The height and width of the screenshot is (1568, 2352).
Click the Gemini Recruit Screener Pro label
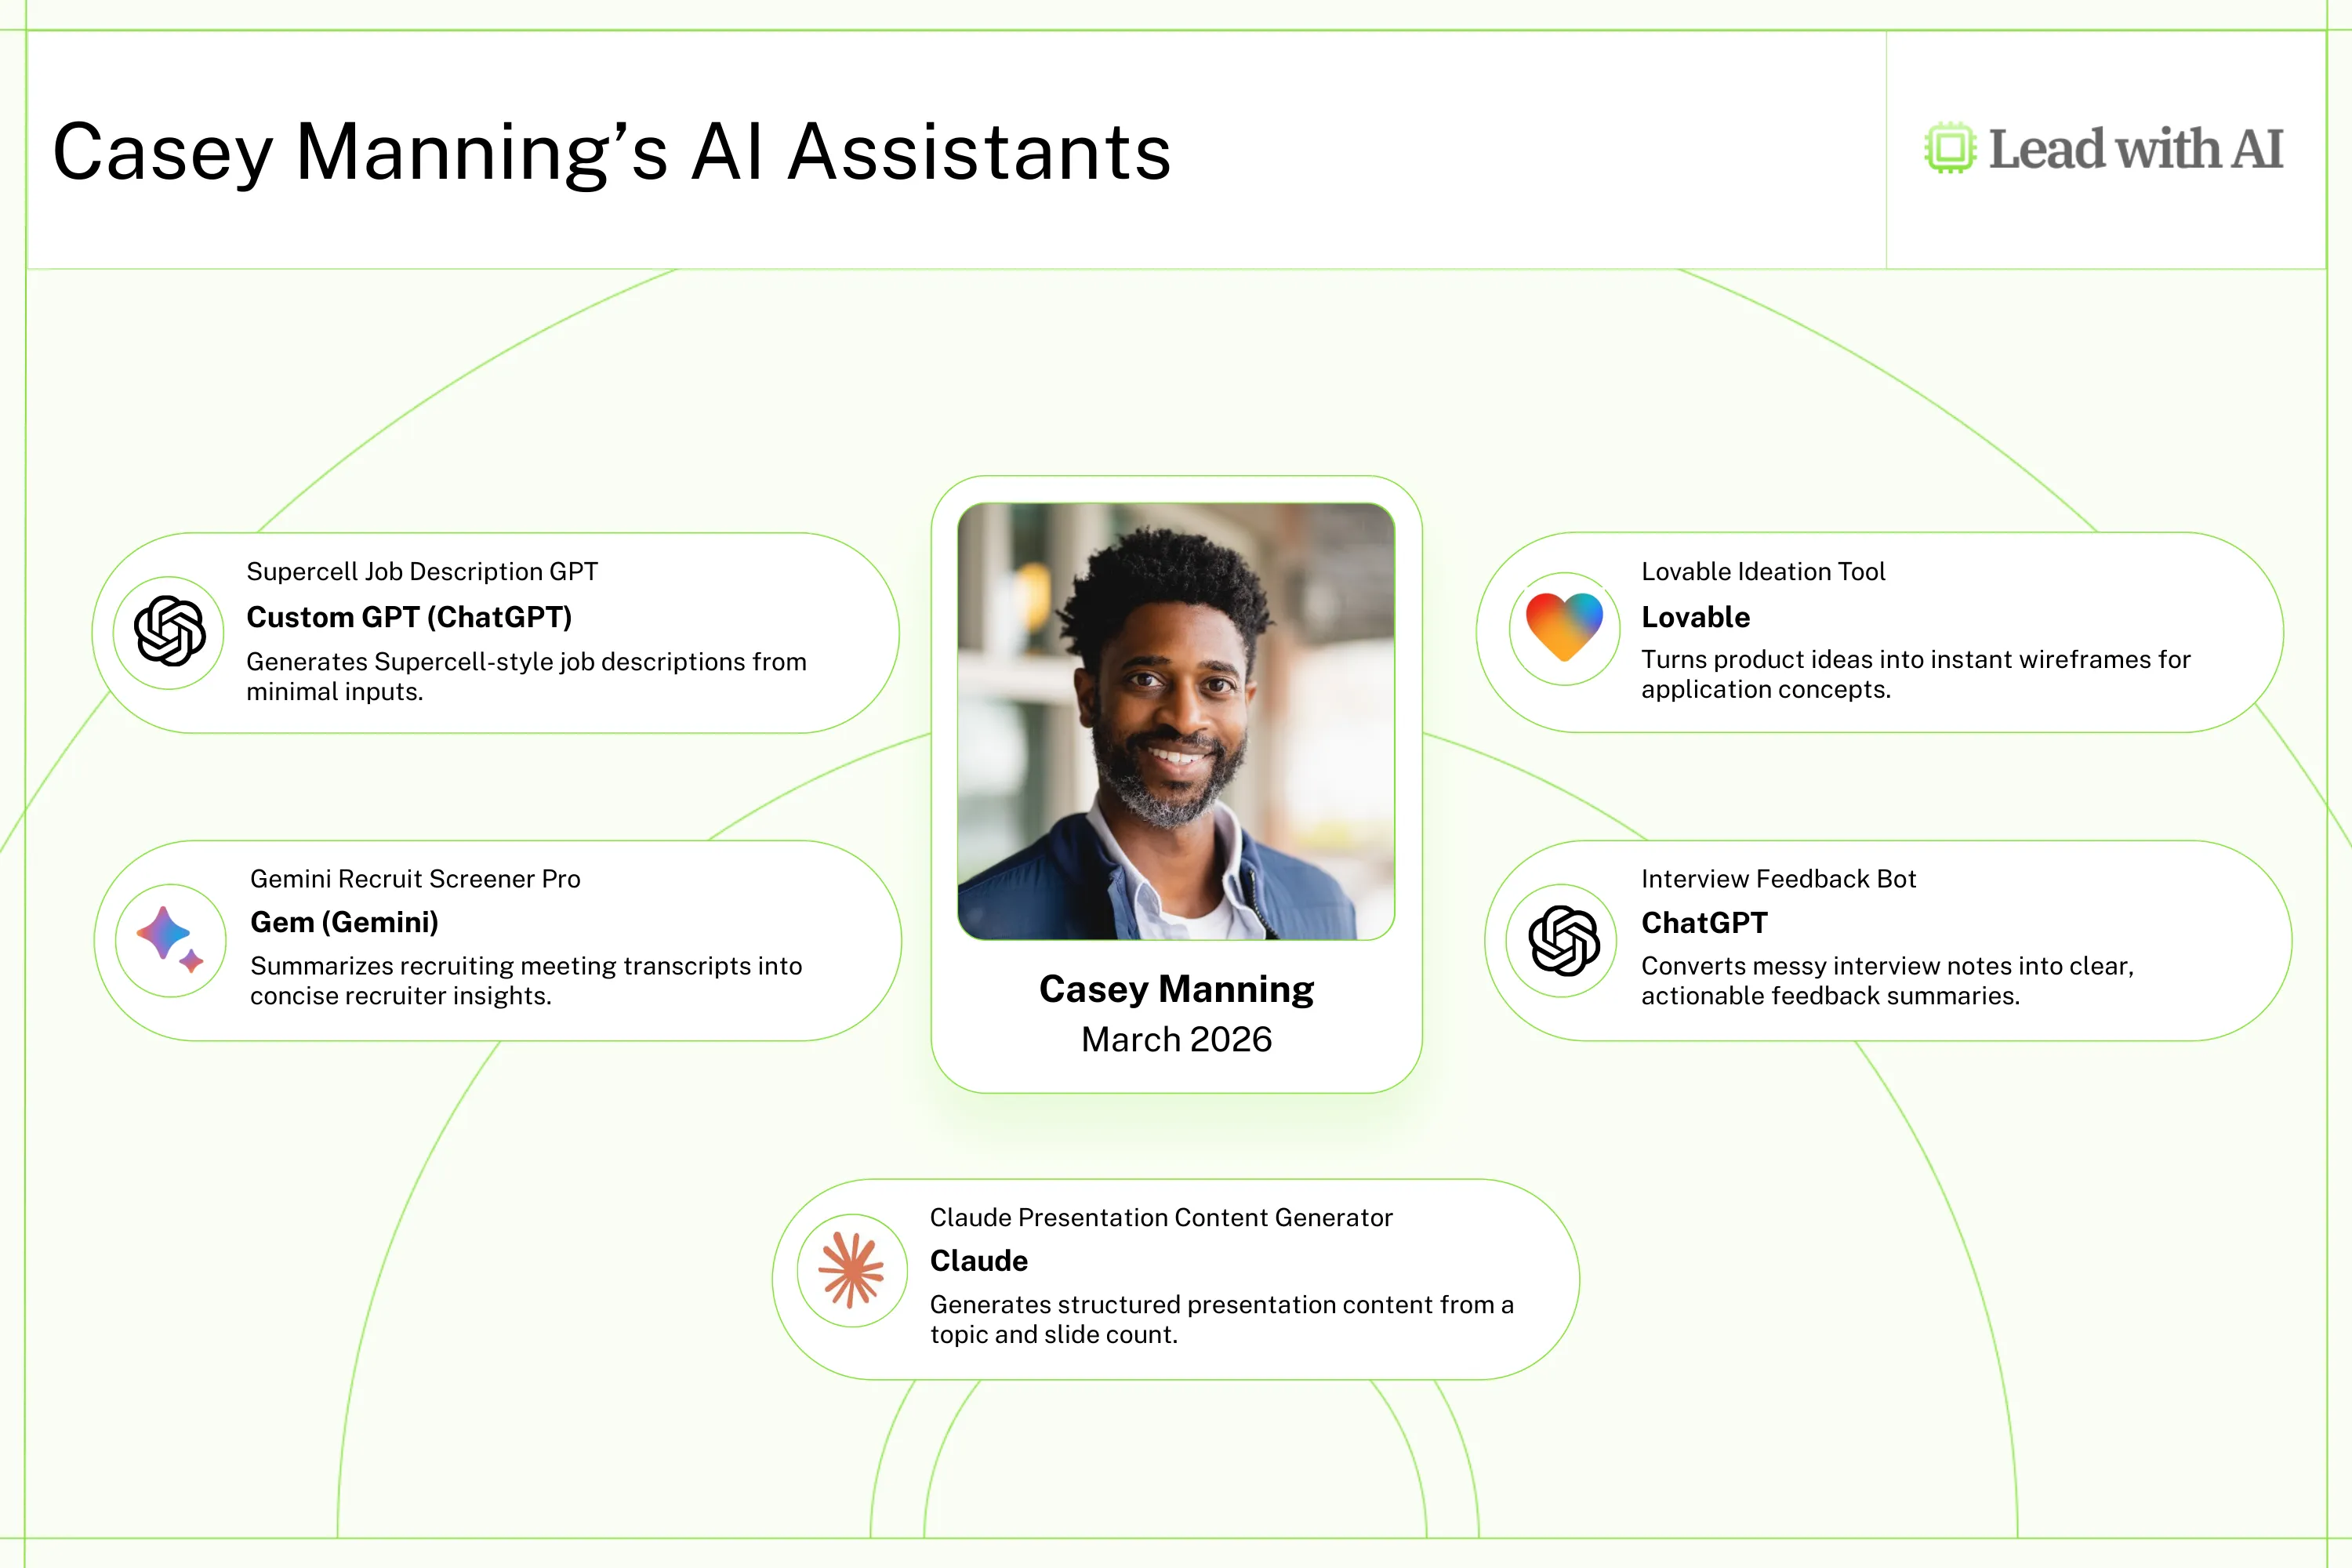(x=415, y=878)
